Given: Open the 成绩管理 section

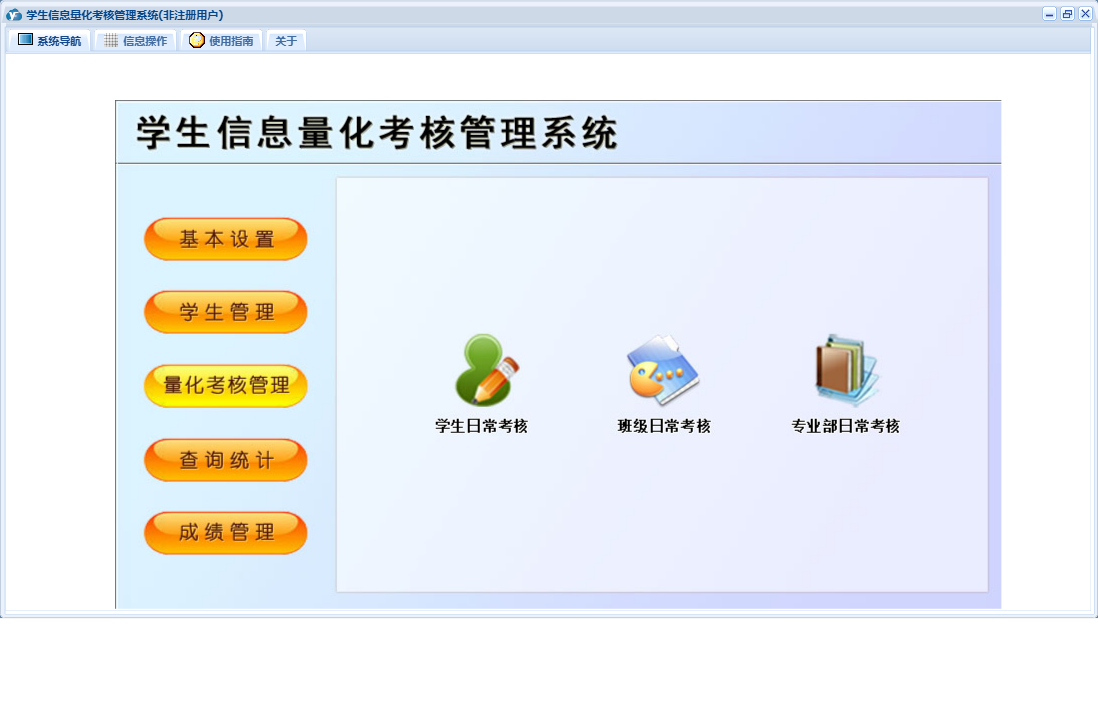Looking at the screenshot, I should [225, 532].
